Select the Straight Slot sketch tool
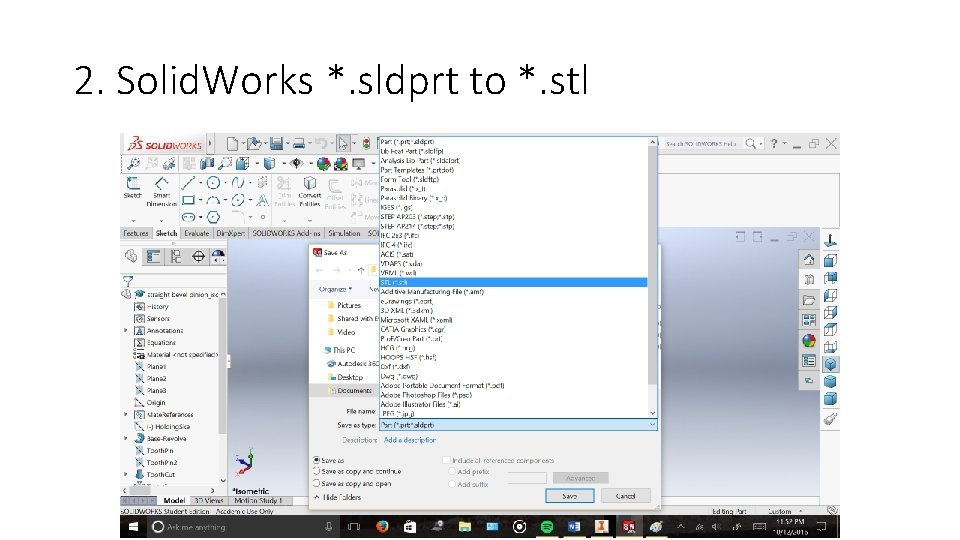Image resolution: width=960 pixels, height=540 pixels. coord(189,217)
